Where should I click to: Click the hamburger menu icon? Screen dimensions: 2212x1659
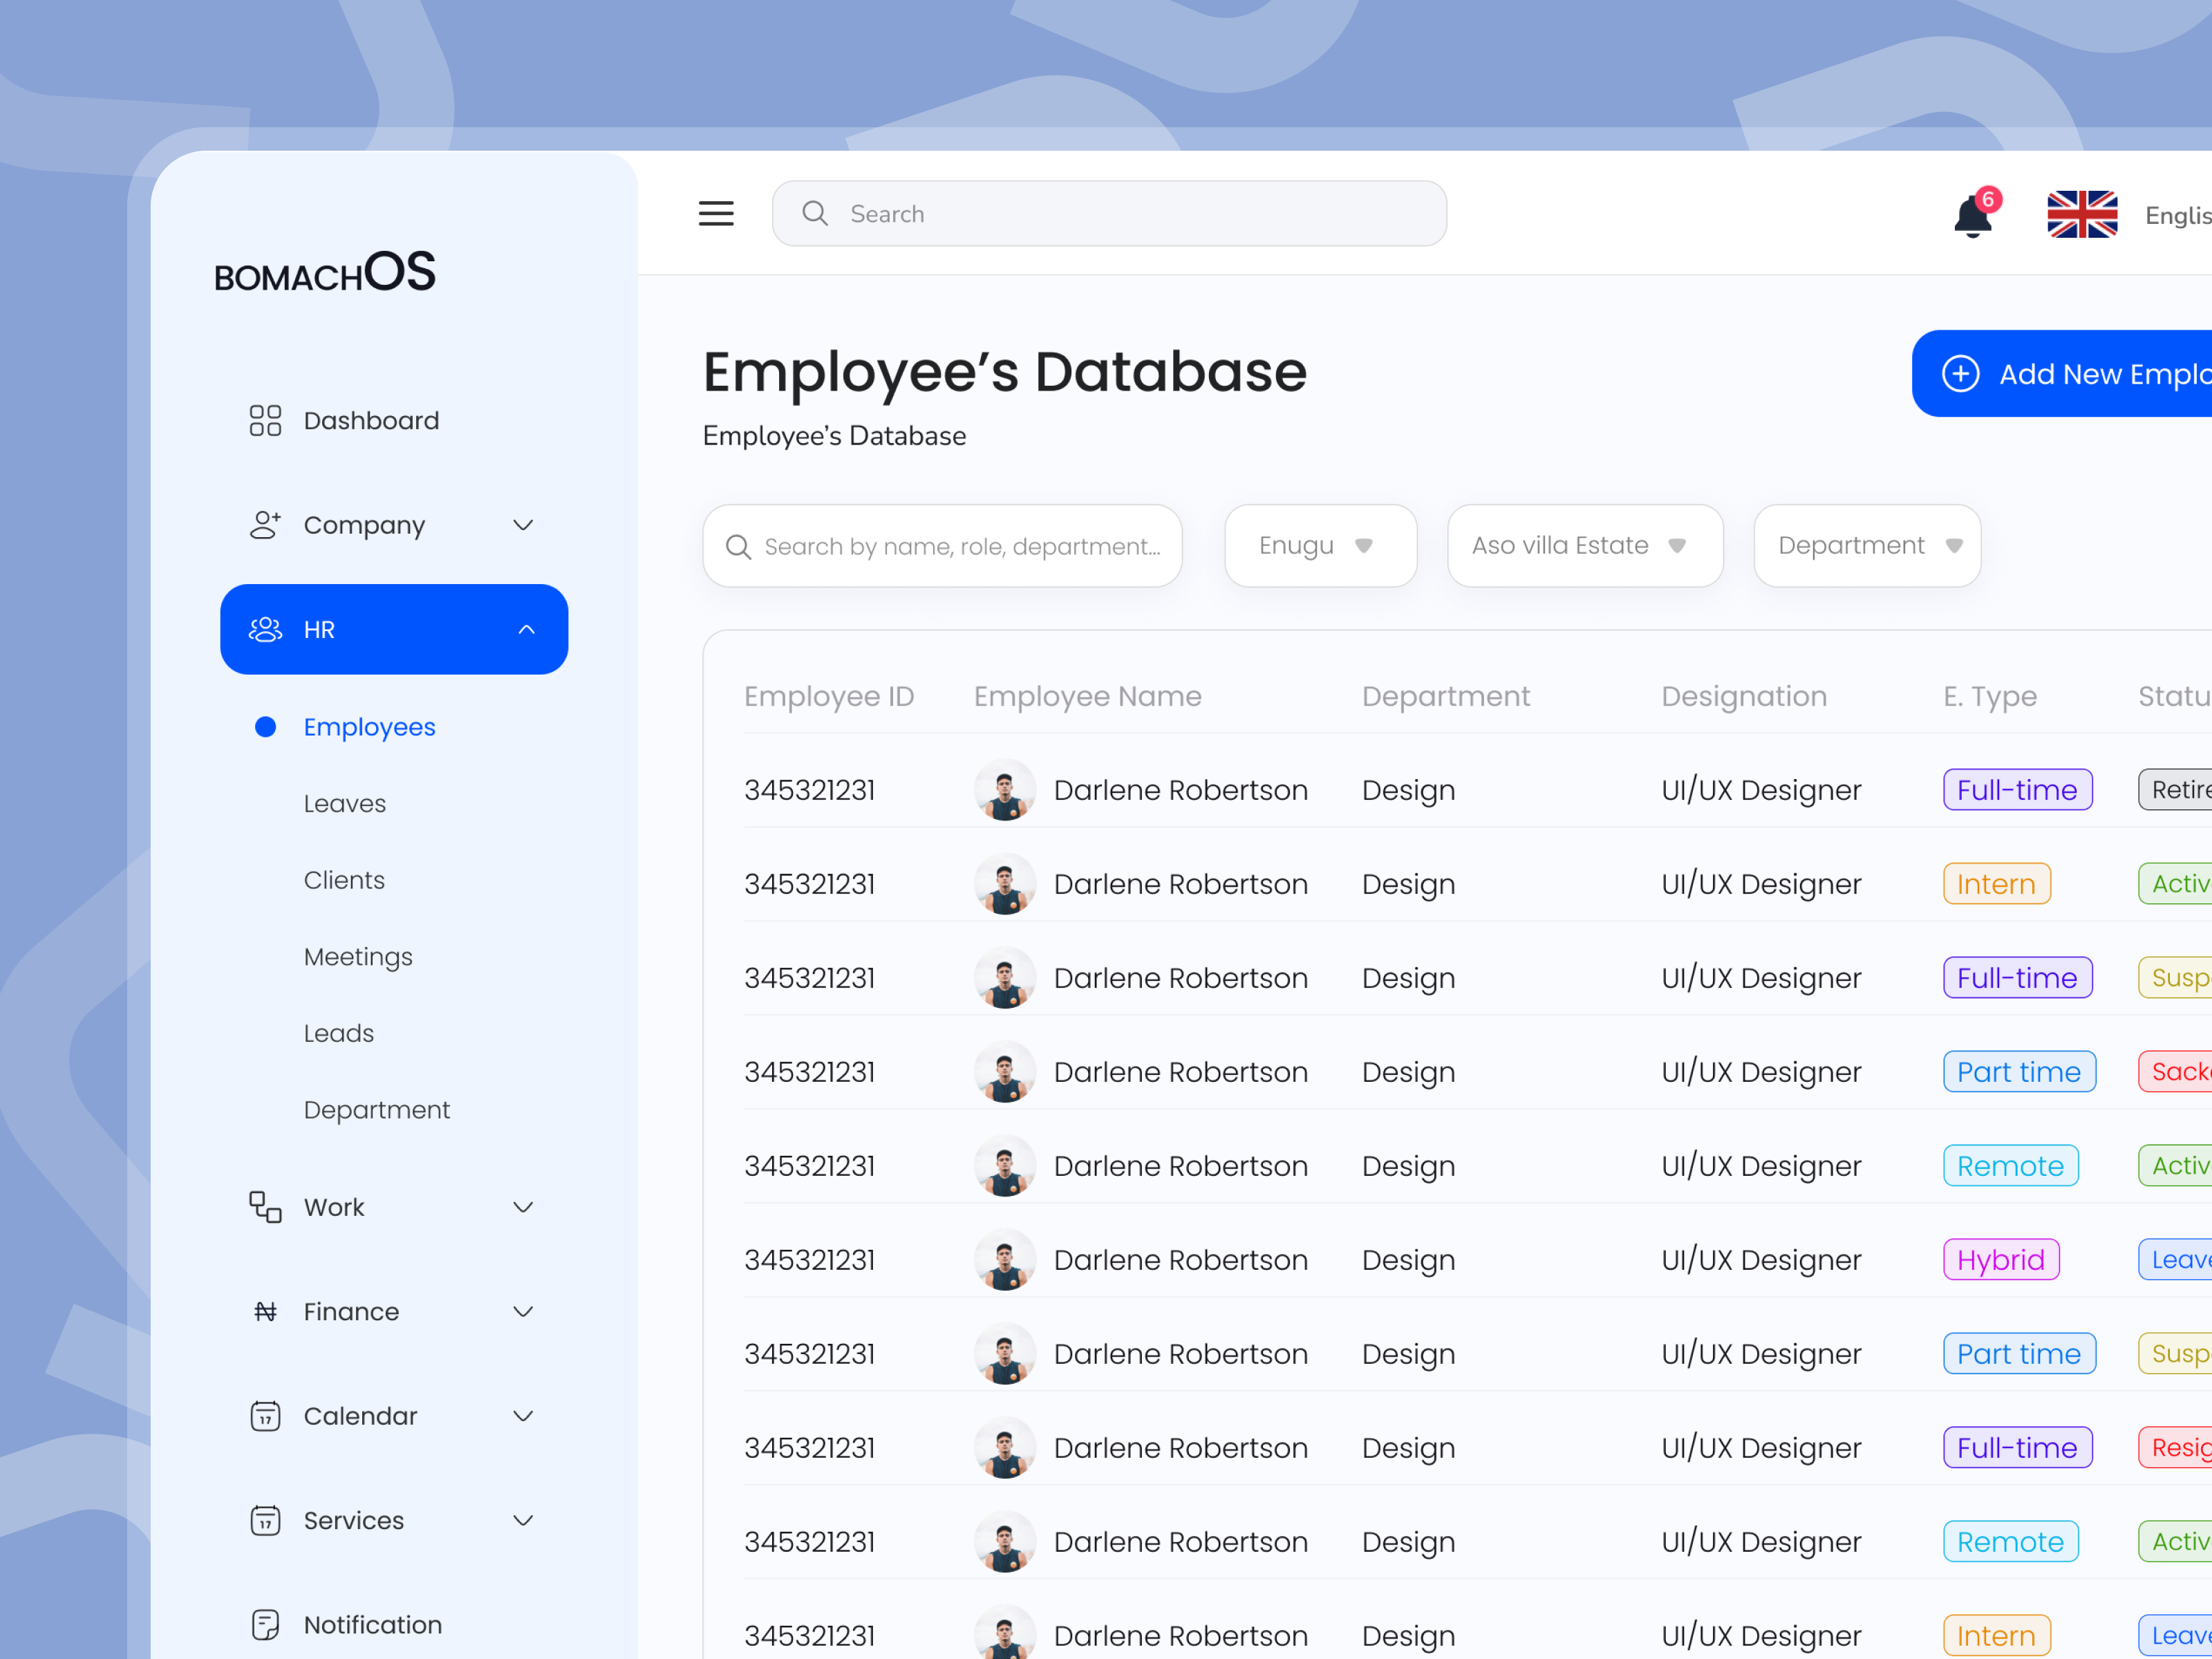click(716, 213)
